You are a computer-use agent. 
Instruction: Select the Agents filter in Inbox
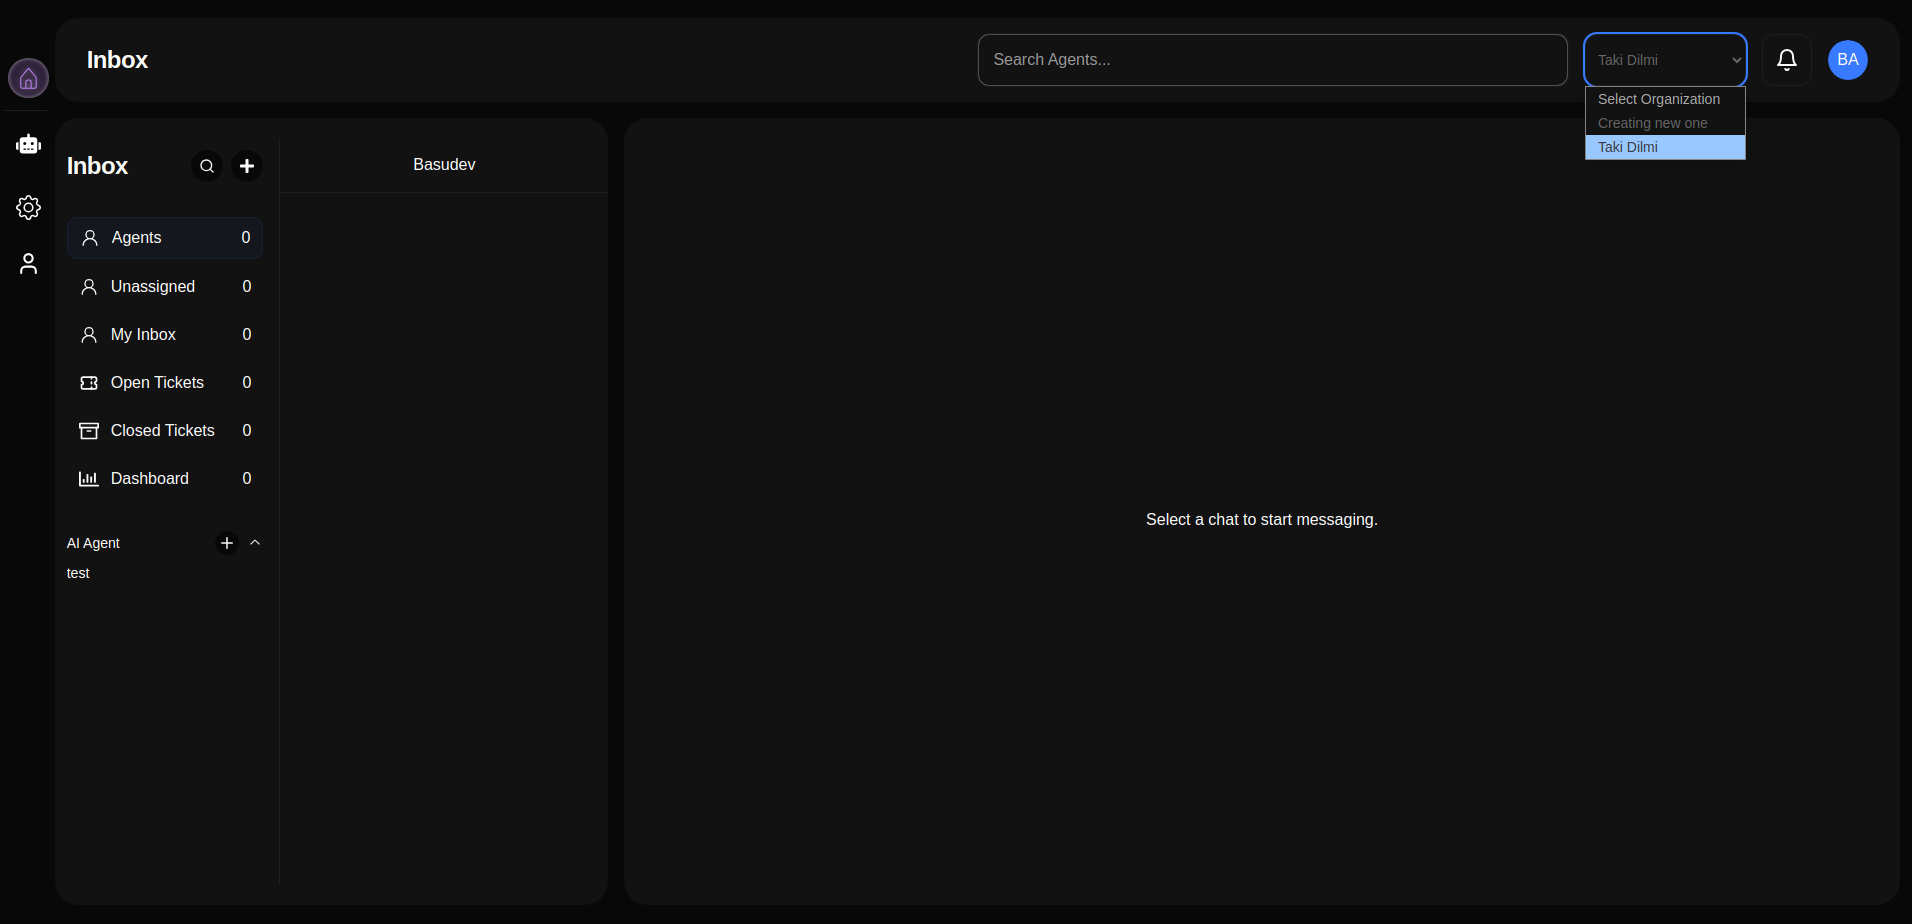tap(164, 237)
